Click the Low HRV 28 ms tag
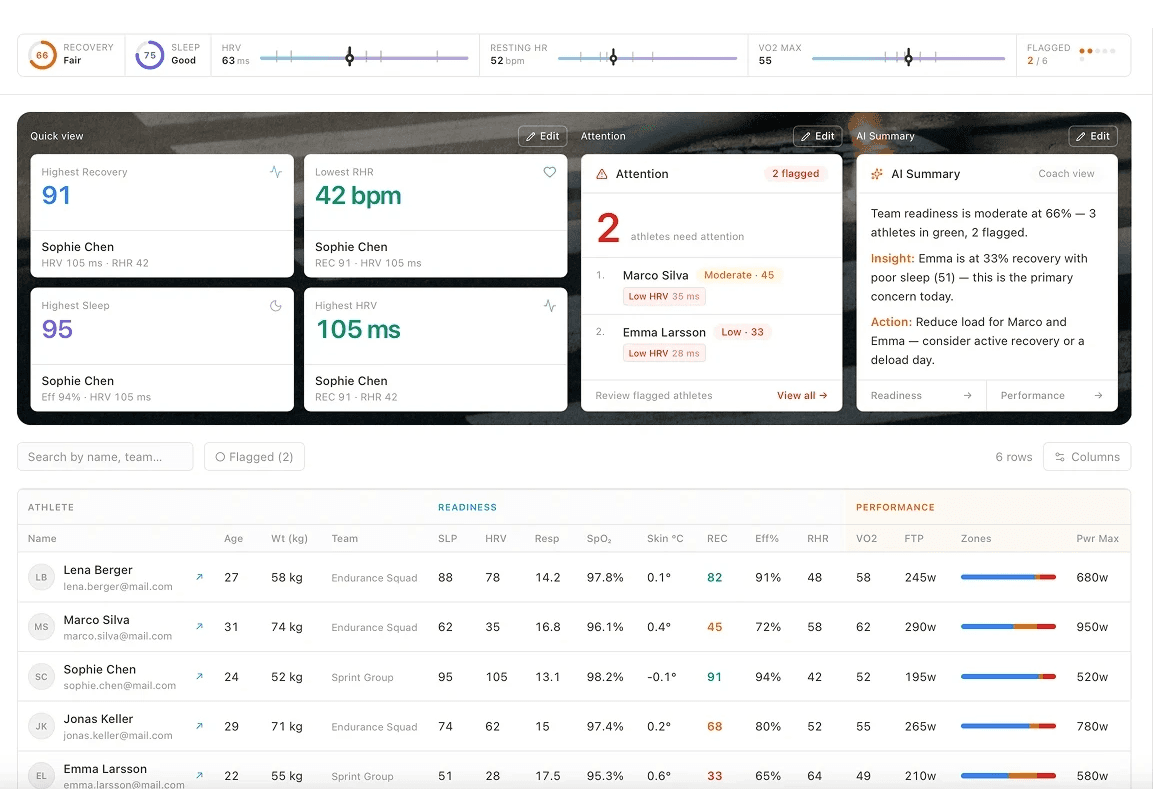The height and width of the screenshot is (789, 1153). click(x=664, y=353)
